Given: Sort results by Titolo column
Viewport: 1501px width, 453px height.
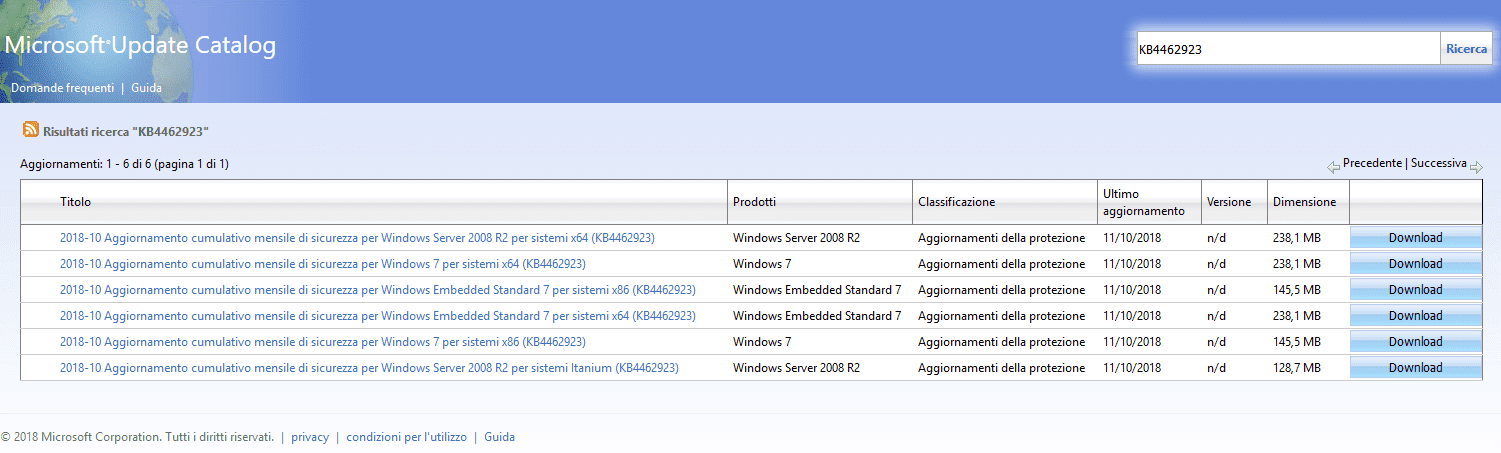Looking at the screenshot, I should point(75,202).
